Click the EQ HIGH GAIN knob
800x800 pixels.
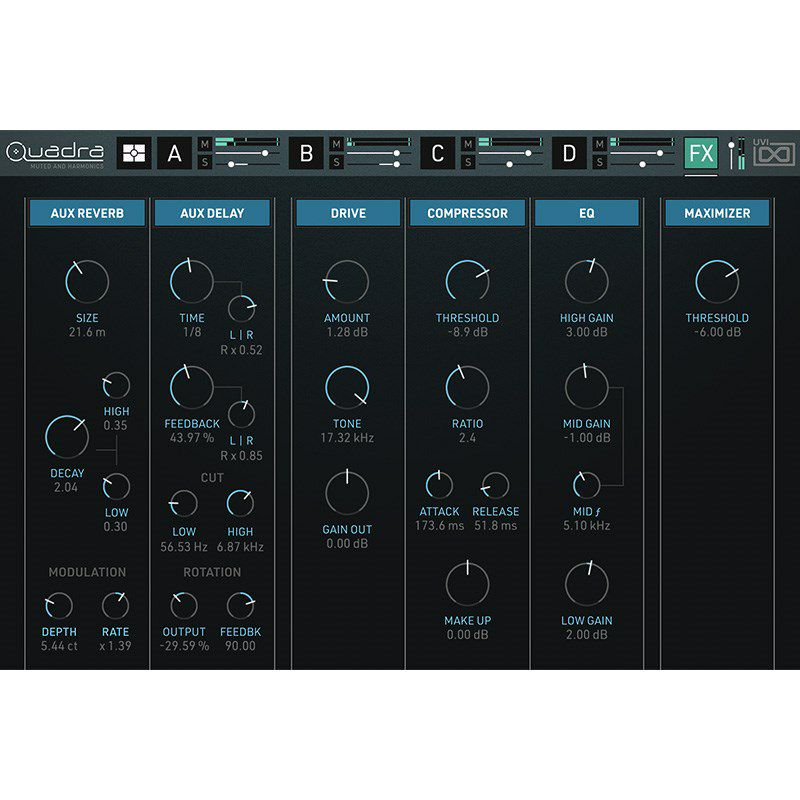coord(587,282)
